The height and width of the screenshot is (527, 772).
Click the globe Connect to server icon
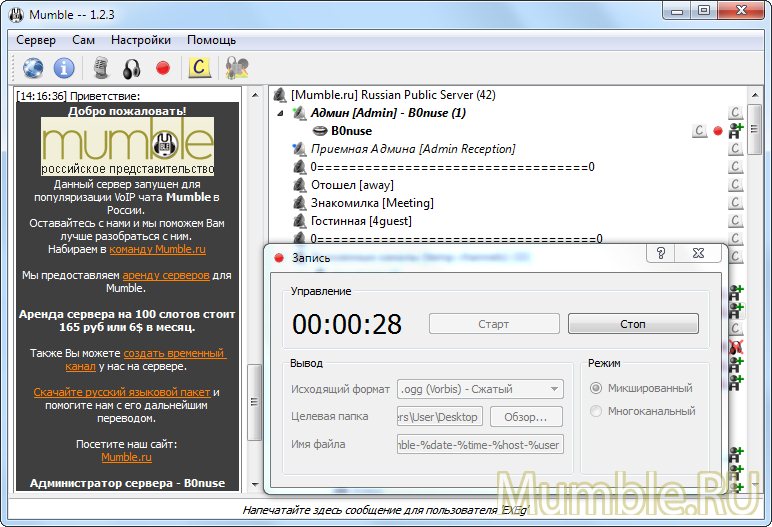coord(33,68)
